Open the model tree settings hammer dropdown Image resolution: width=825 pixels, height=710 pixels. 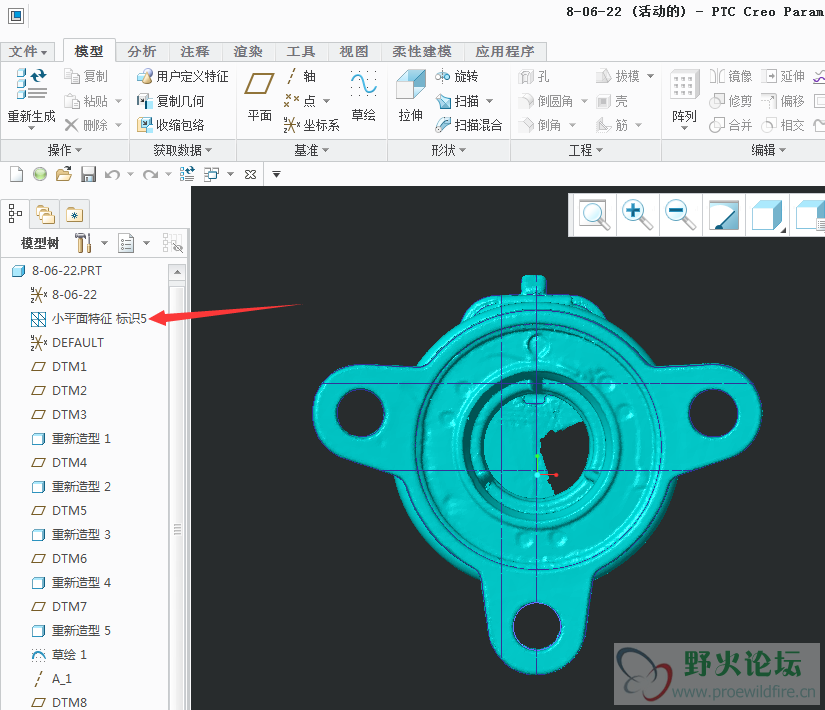(104, 243)
